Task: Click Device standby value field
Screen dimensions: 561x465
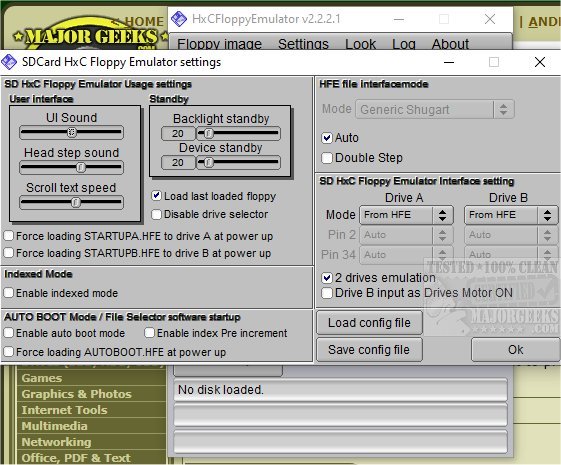Action: point(178,162)
